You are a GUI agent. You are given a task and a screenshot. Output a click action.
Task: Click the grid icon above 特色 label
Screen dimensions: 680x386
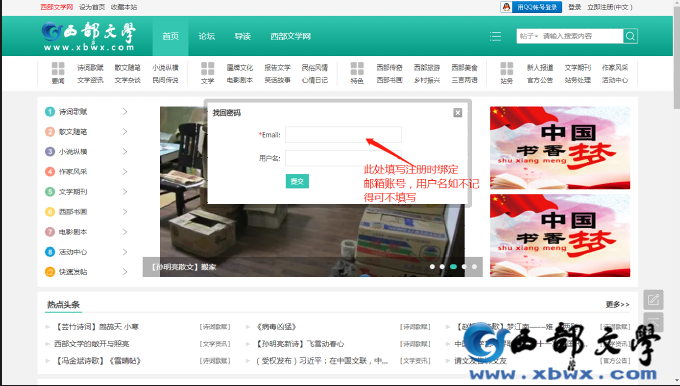click(357, 69)
